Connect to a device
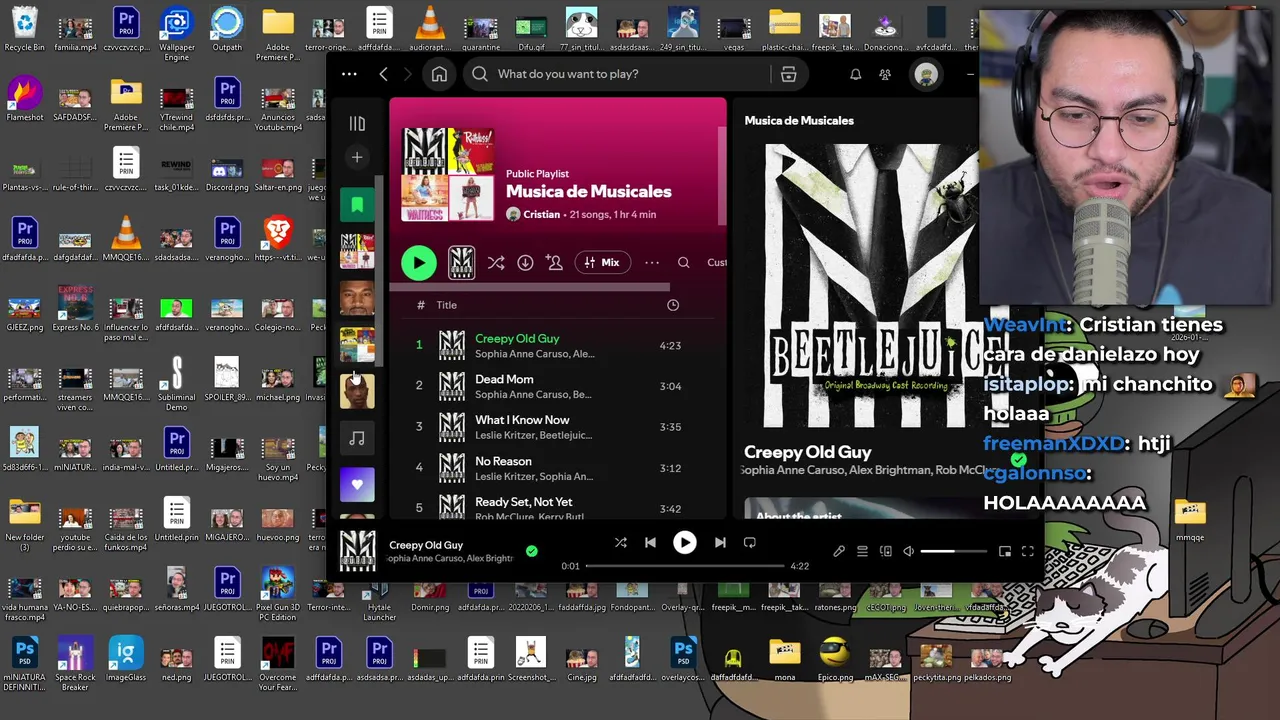1280x720 pixels. 886,551
